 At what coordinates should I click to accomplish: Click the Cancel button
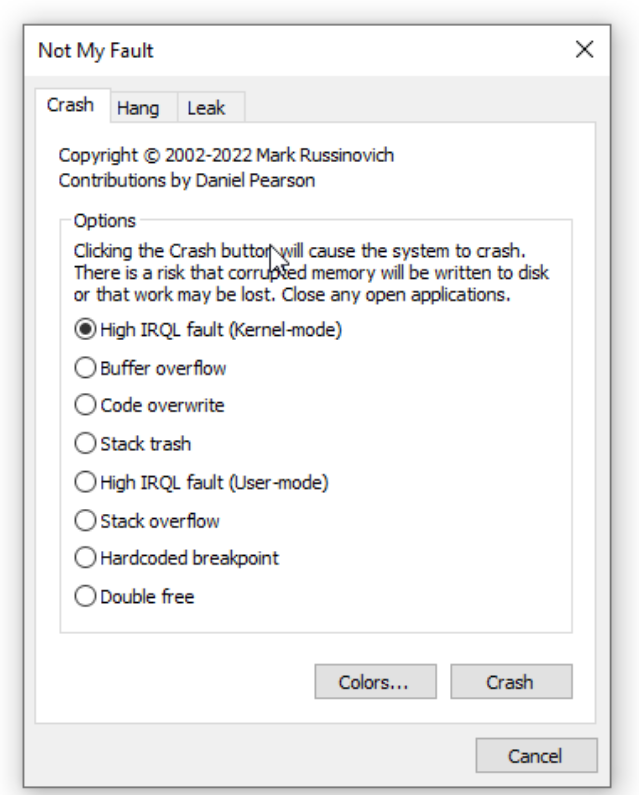[x=536, y=756]
